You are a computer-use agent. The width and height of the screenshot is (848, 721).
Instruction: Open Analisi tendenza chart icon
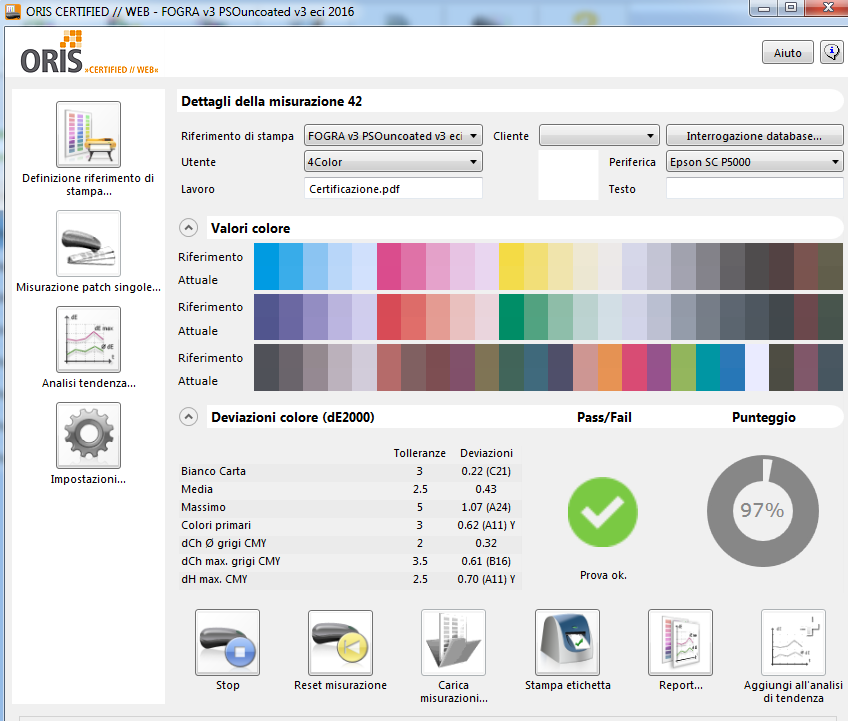coord(88,339)
